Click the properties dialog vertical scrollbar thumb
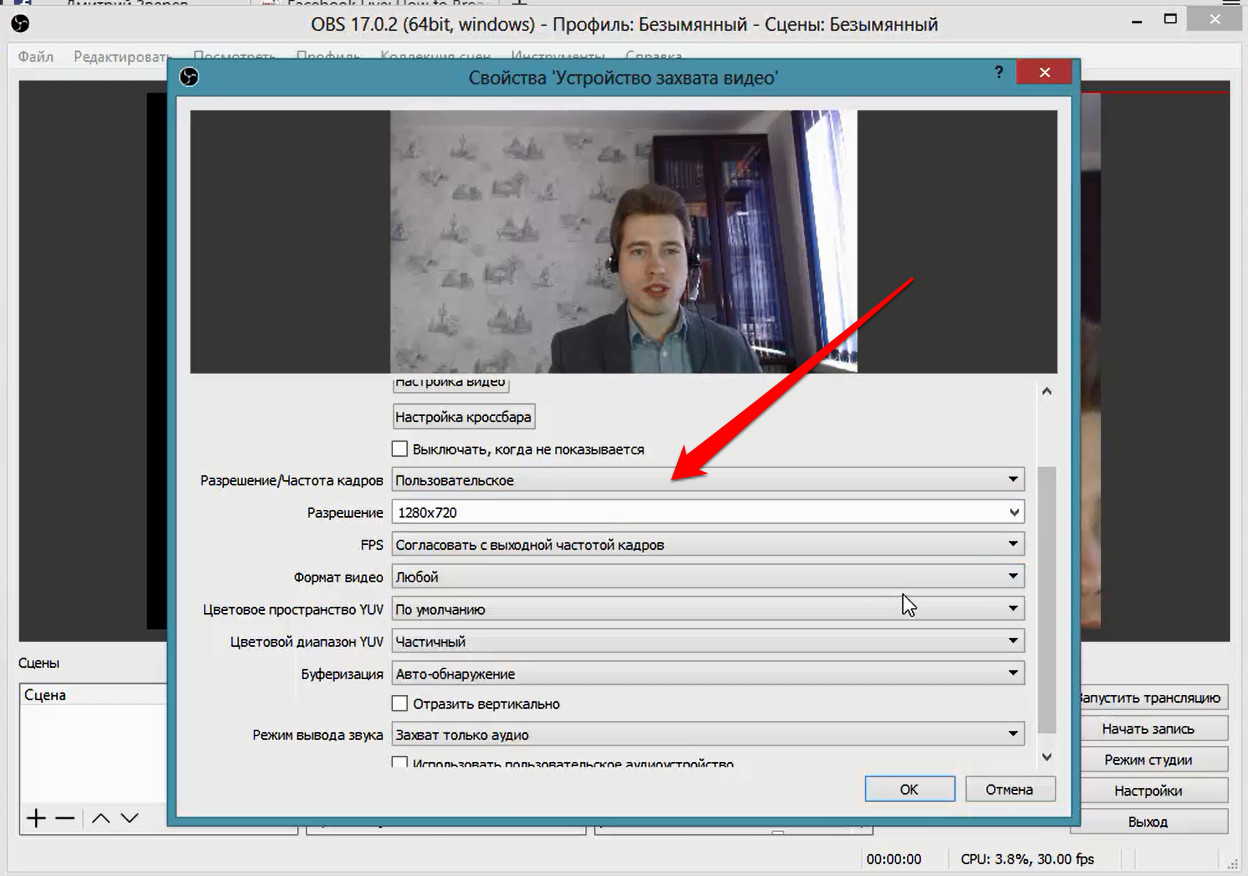The width and height of the screenshot is (1248, 876). coord(1046,600)
